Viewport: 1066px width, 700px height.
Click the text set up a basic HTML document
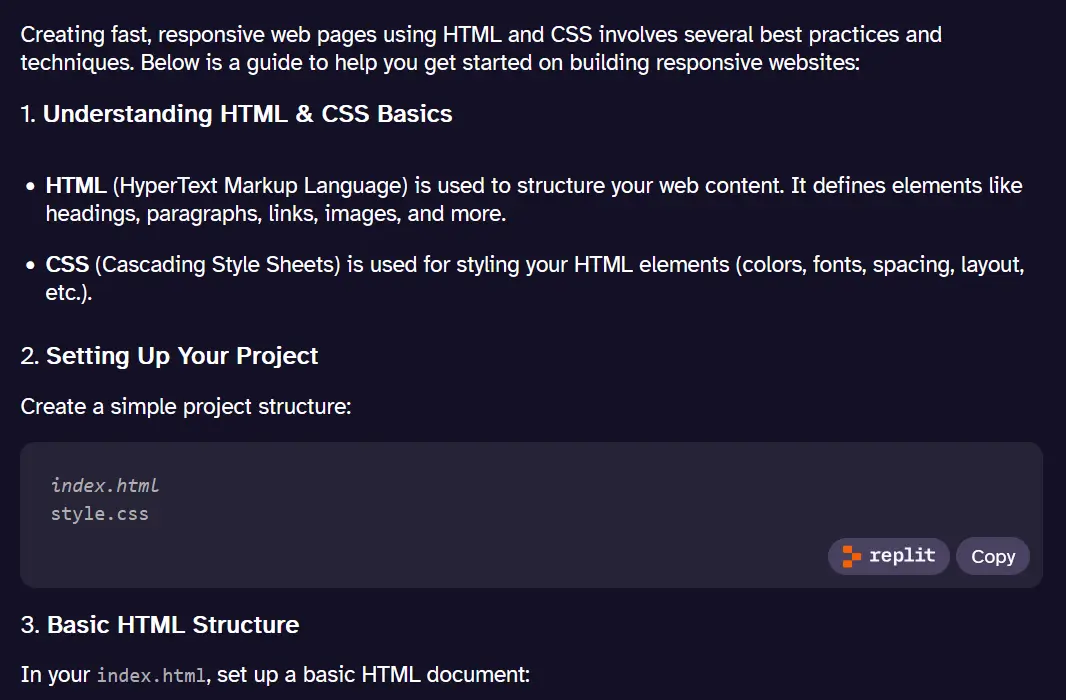click(x=373, y=675)
